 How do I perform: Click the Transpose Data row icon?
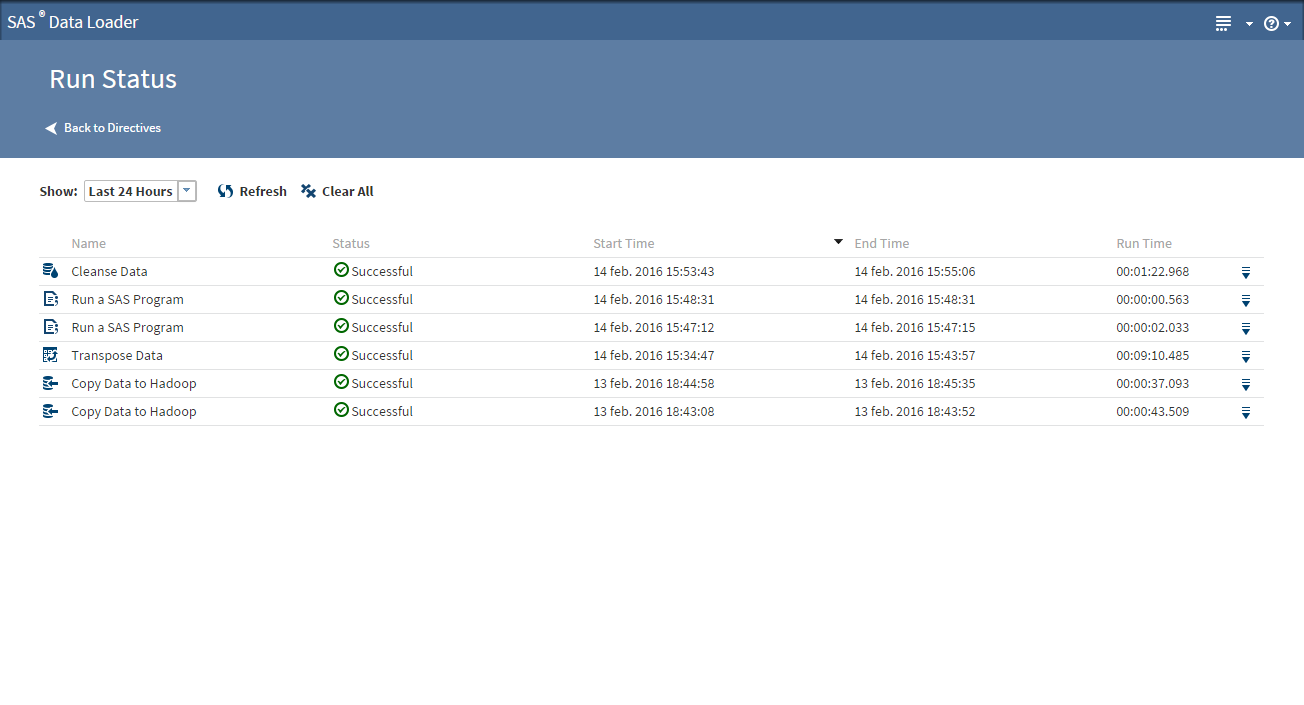point(50,355)
